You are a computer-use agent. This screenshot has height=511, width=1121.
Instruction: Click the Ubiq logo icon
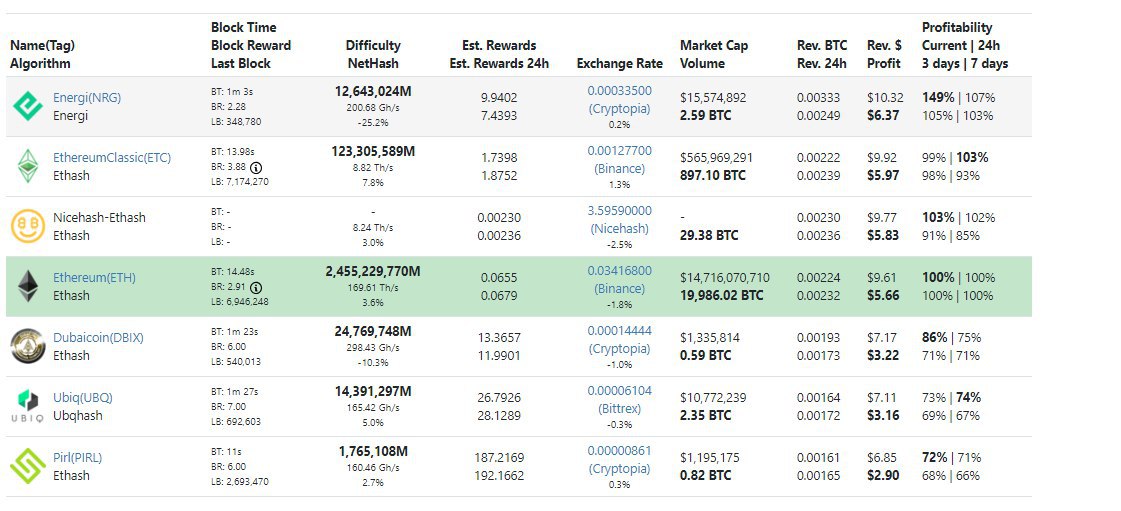point(28,406)
